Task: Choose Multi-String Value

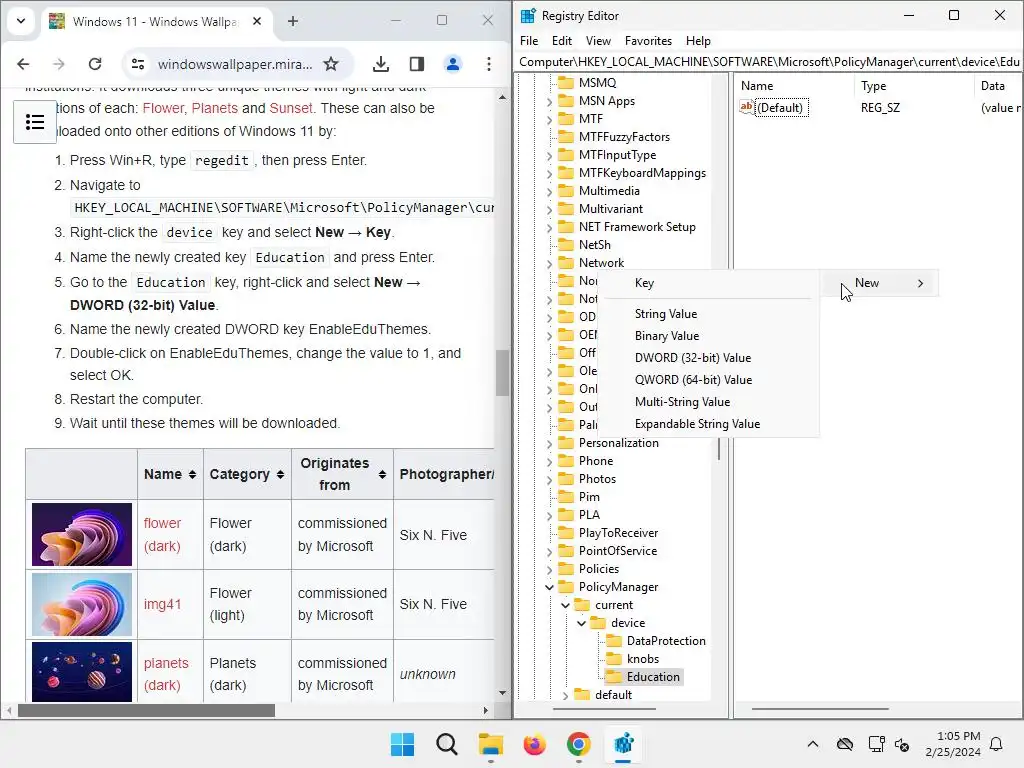Action: tap(708, 402)
